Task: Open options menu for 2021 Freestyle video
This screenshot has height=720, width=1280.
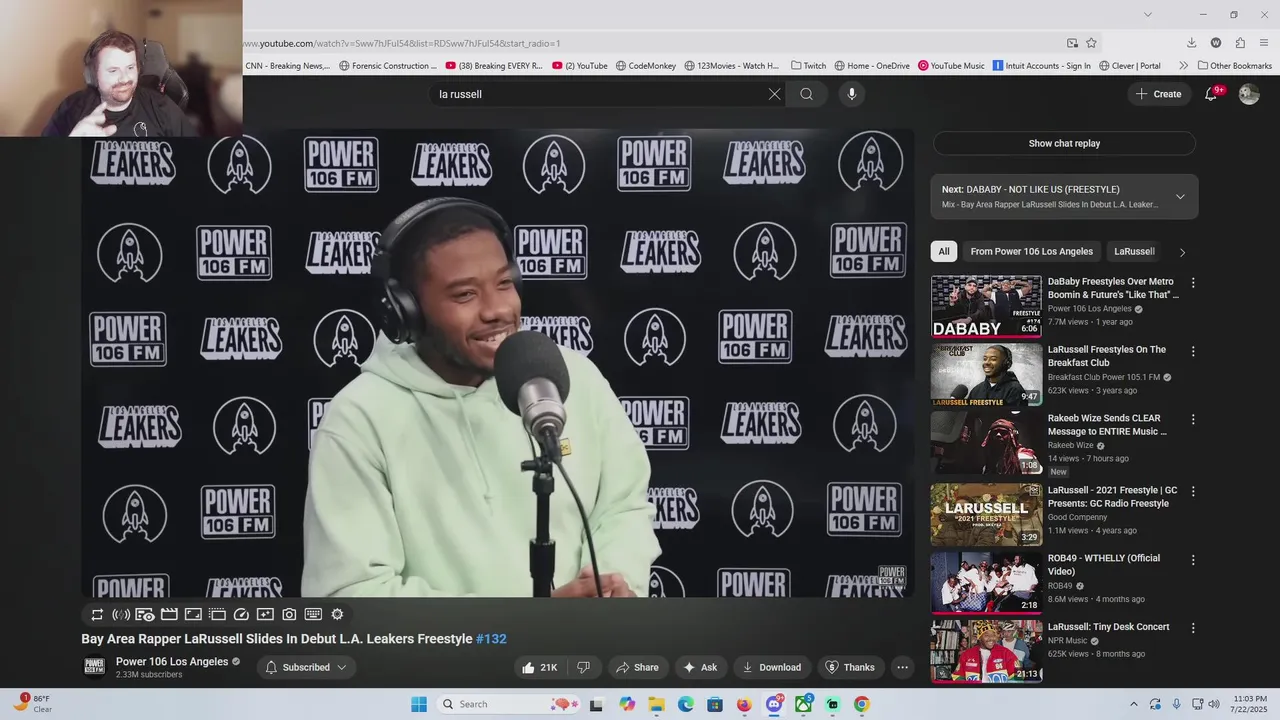Action: point(1193,491)
